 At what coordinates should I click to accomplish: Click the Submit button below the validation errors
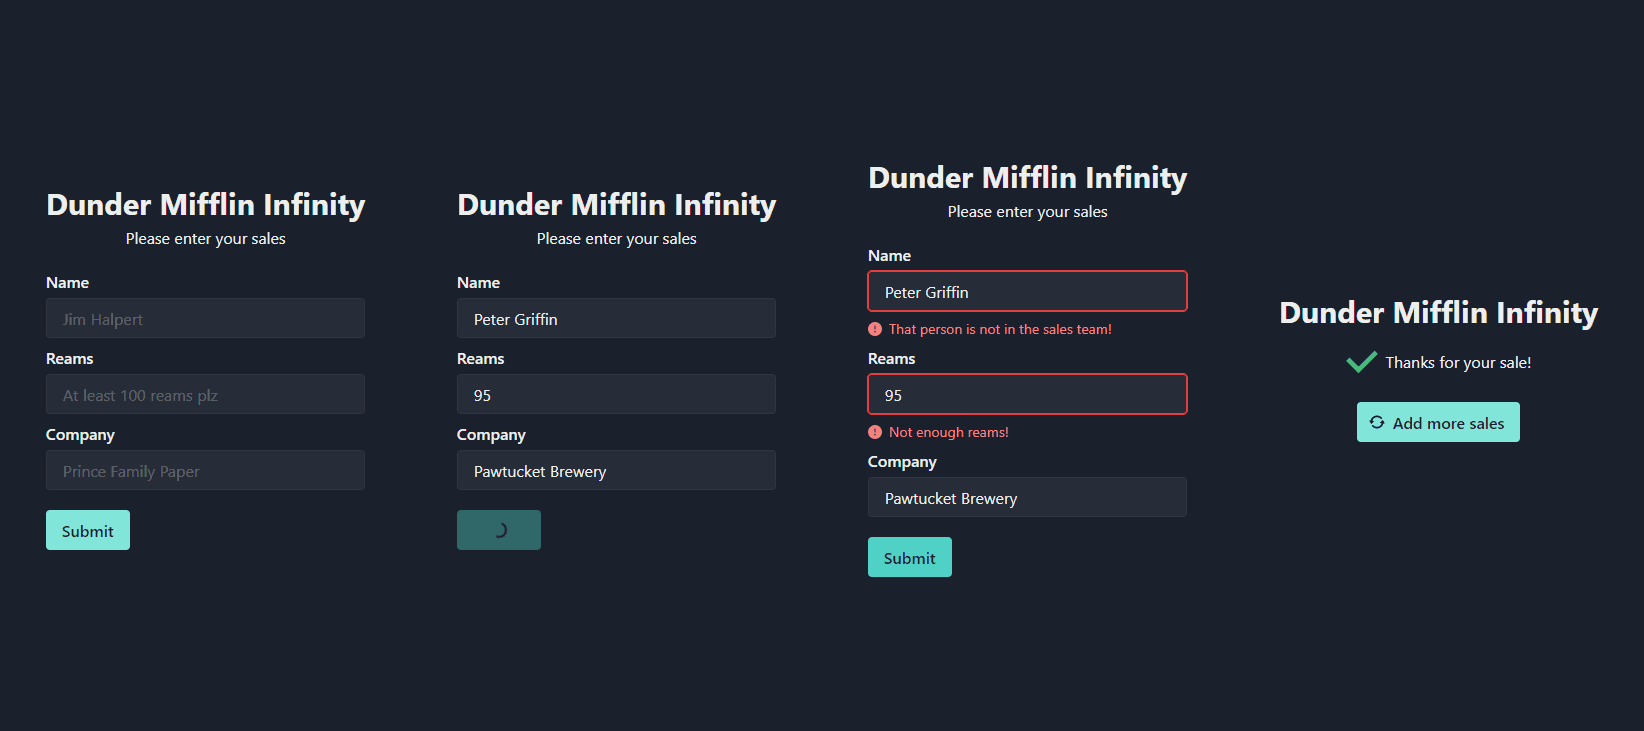click(910, 557)
